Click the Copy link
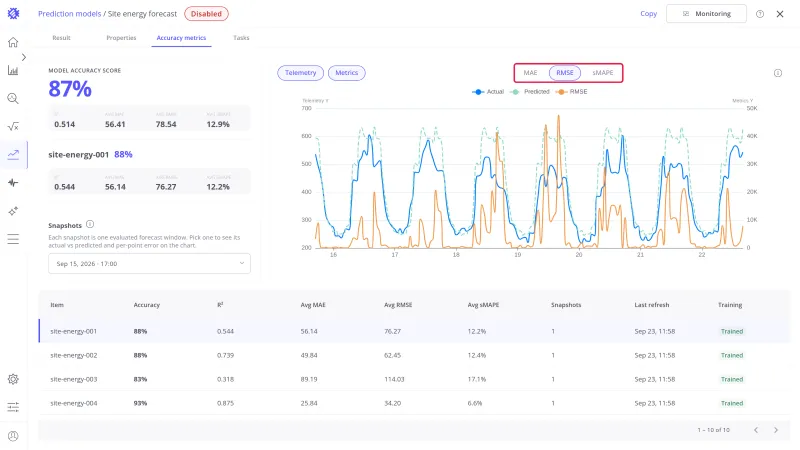Viewport: 800px width, 450px height. tap(648, 14)
